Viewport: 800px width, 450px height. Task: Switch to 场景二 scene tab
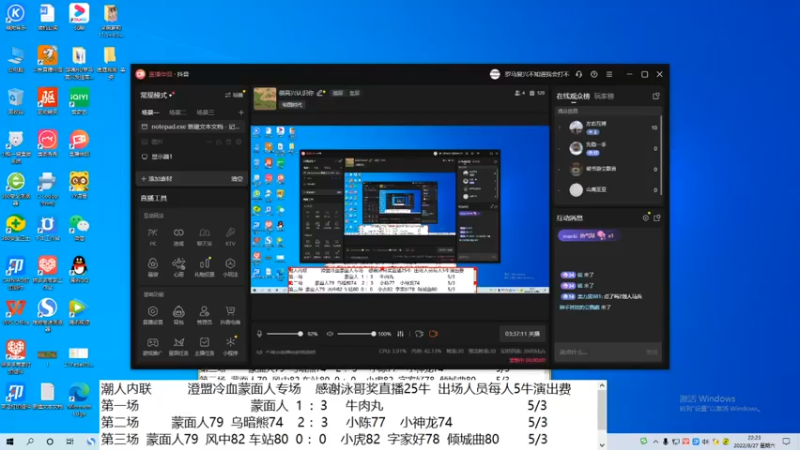click(178, 112)
